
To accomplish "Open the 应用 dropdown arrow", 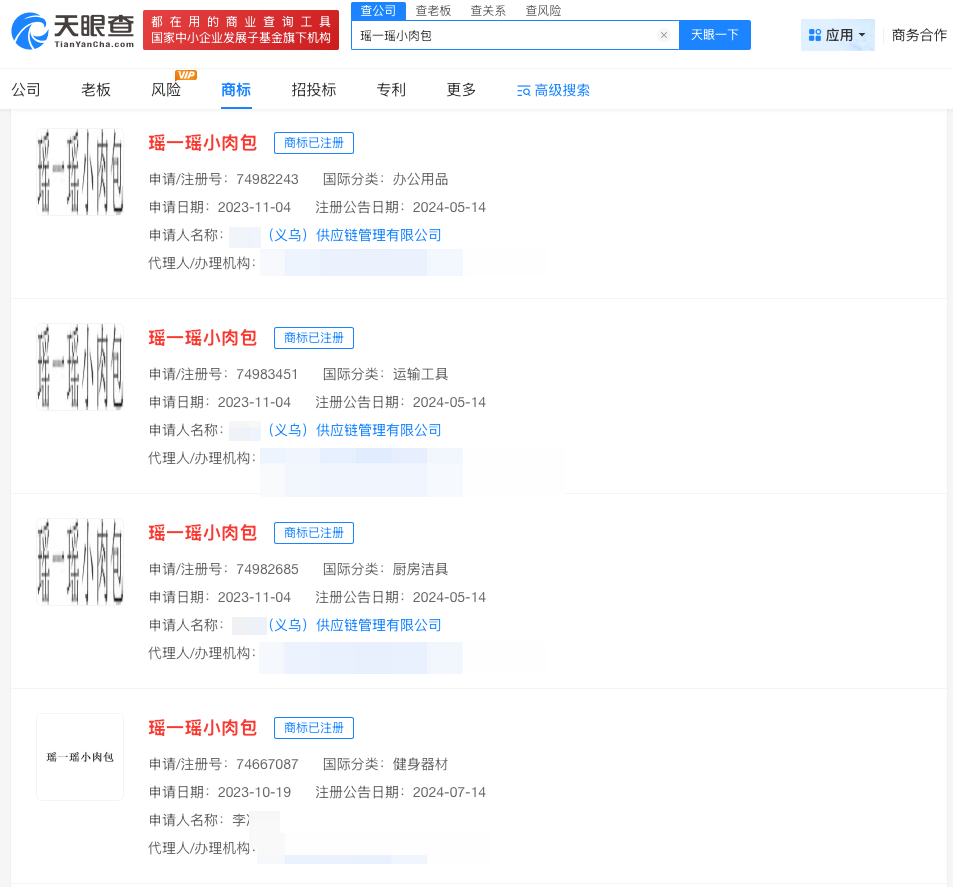I will pos(862,34).
